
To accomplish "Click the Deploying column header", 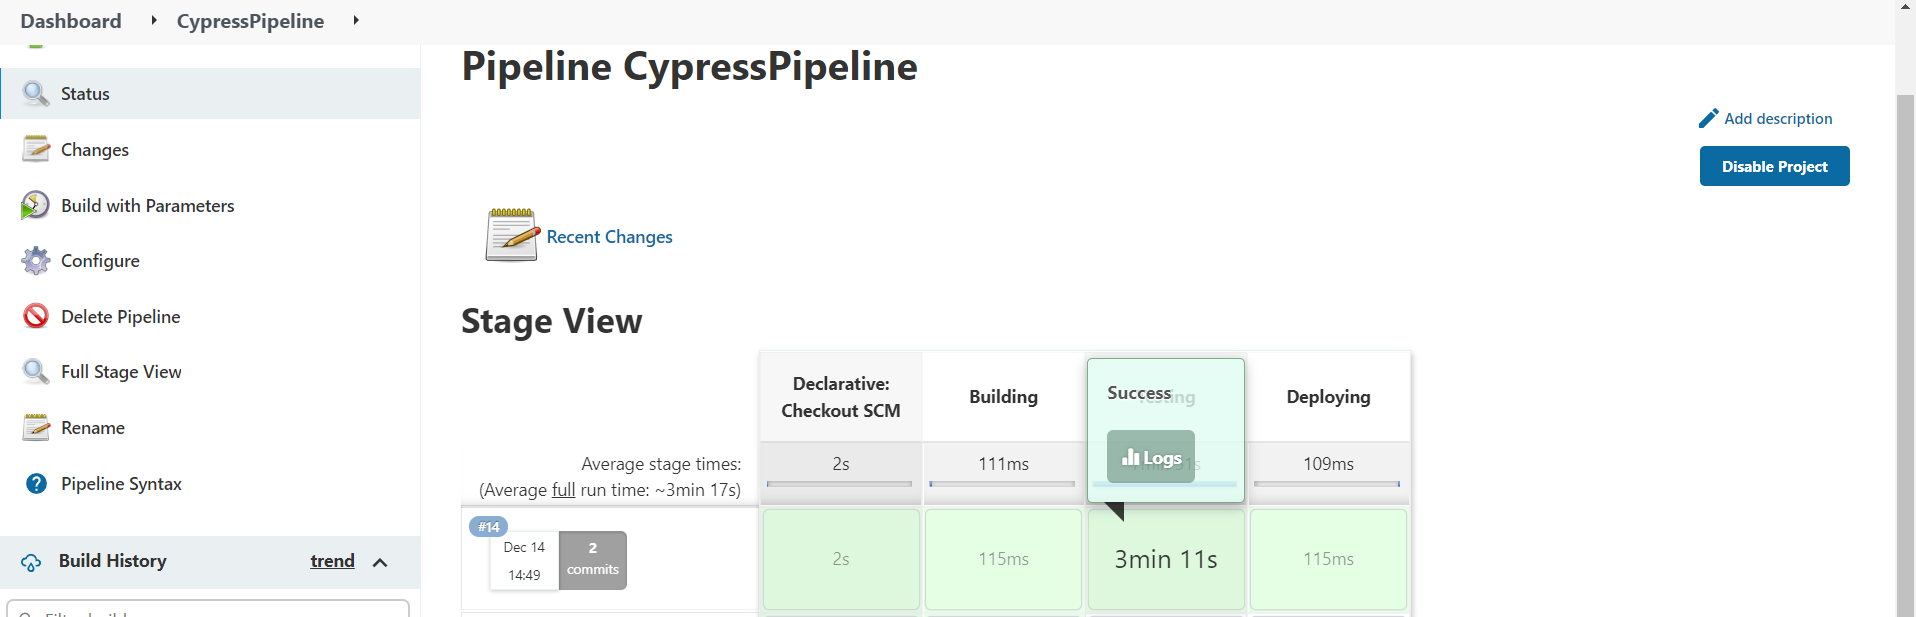I will (1328, 397).
